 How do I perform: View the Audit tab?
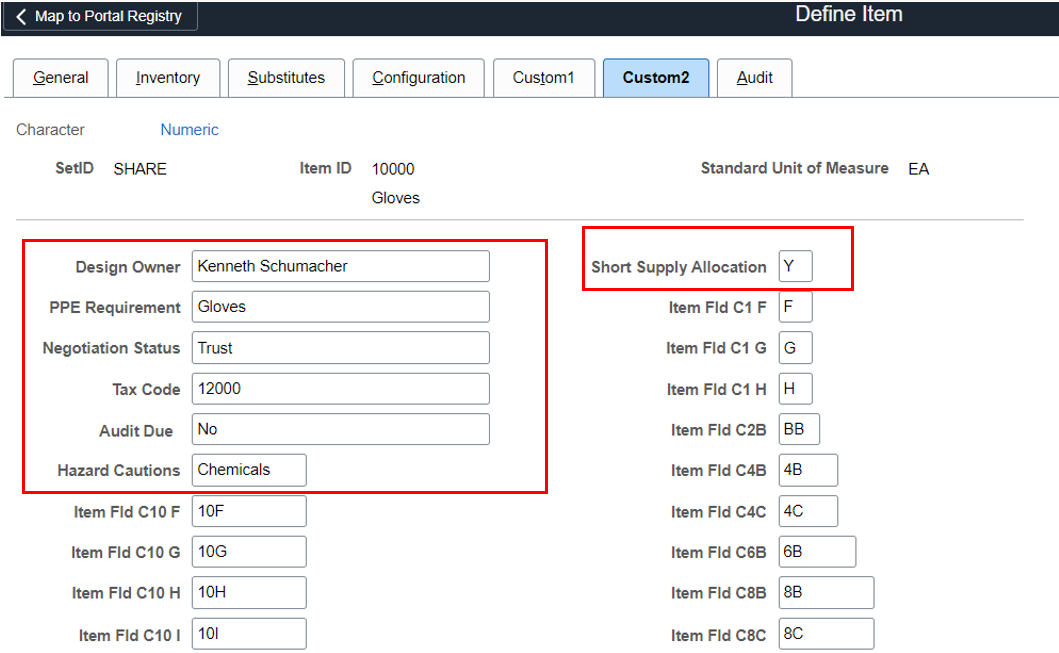(754, 78)
